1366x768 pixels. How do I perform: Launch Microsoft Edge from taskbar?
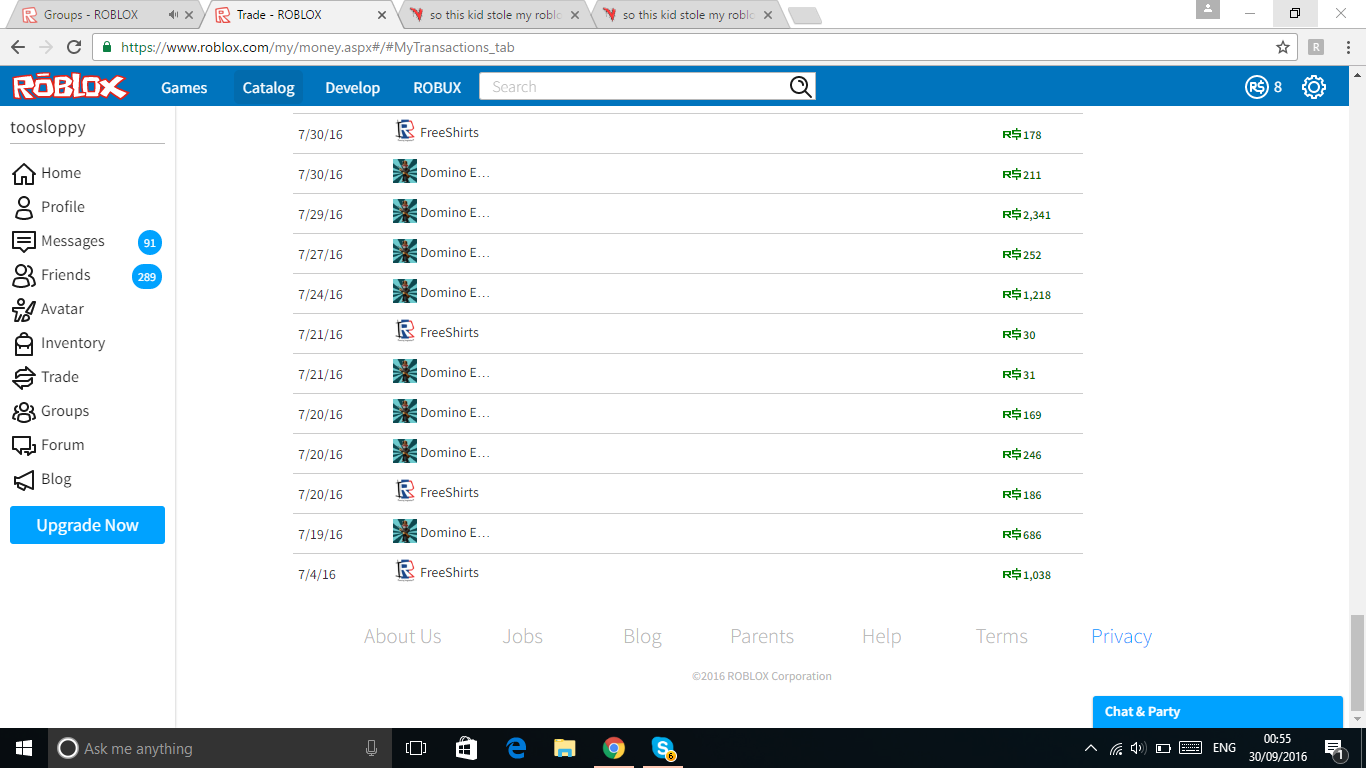click(x=516, y=748)
